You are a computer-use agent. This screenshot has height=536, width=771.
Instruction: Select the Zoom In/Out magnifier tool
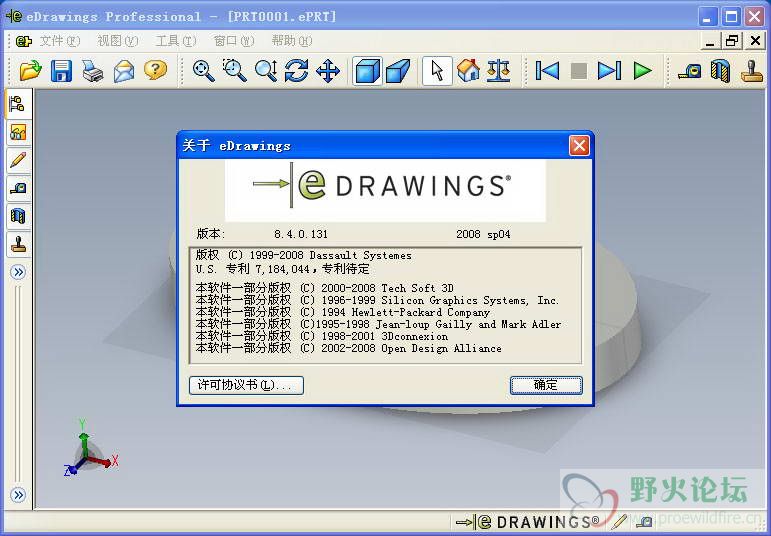click(266, 71)
